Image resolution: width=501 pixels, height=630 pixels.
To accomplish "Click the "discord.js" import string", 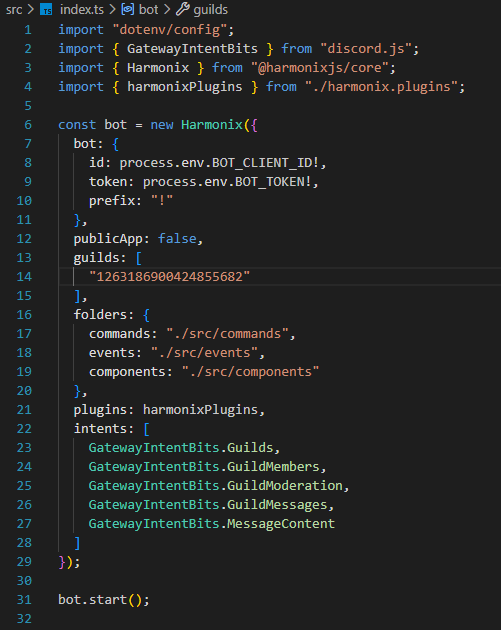I will [366, 49].
